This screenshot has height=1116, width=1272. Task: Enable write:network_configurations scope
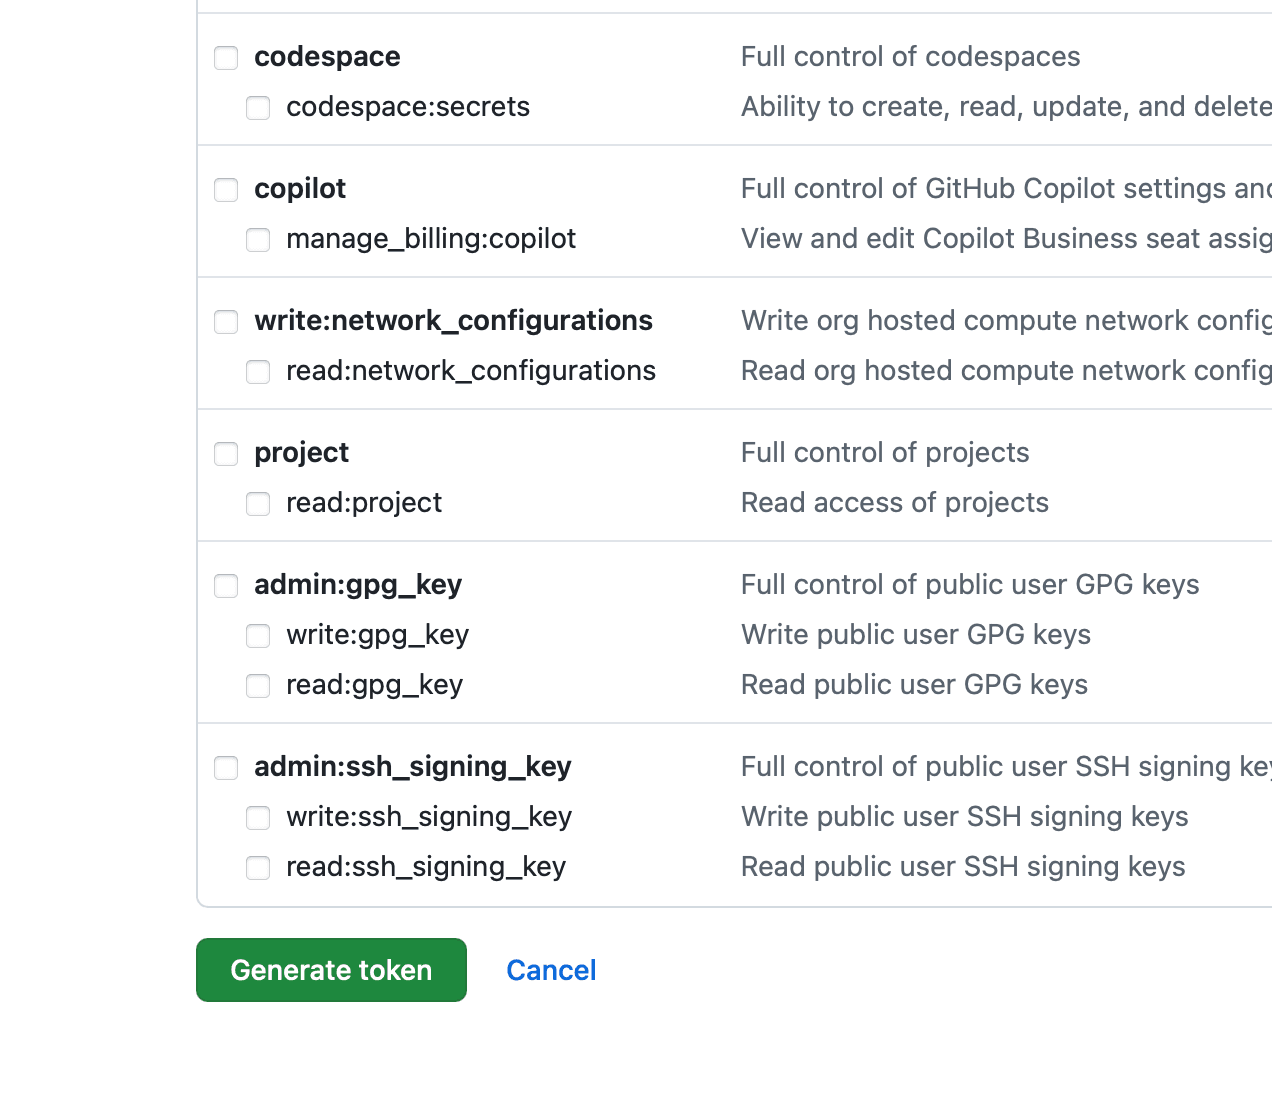coord(226,322)
